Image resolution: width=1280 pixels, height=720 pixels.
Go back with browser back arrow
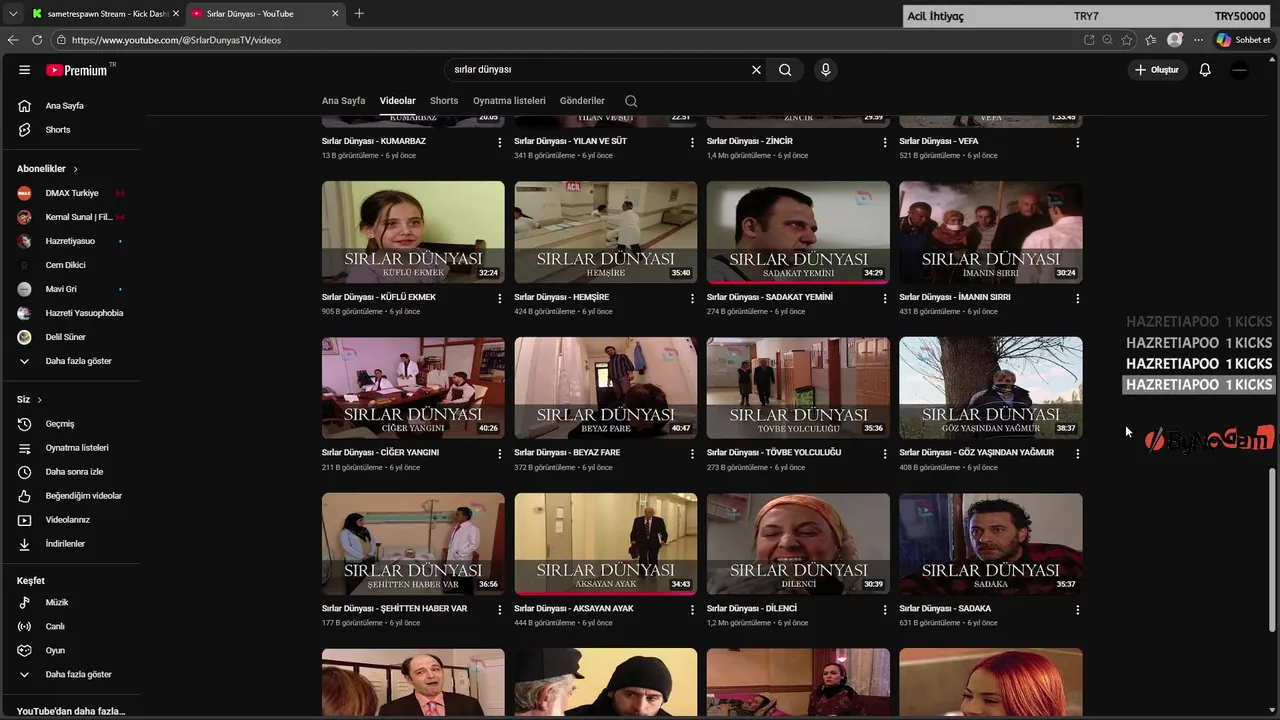point(13,40)
